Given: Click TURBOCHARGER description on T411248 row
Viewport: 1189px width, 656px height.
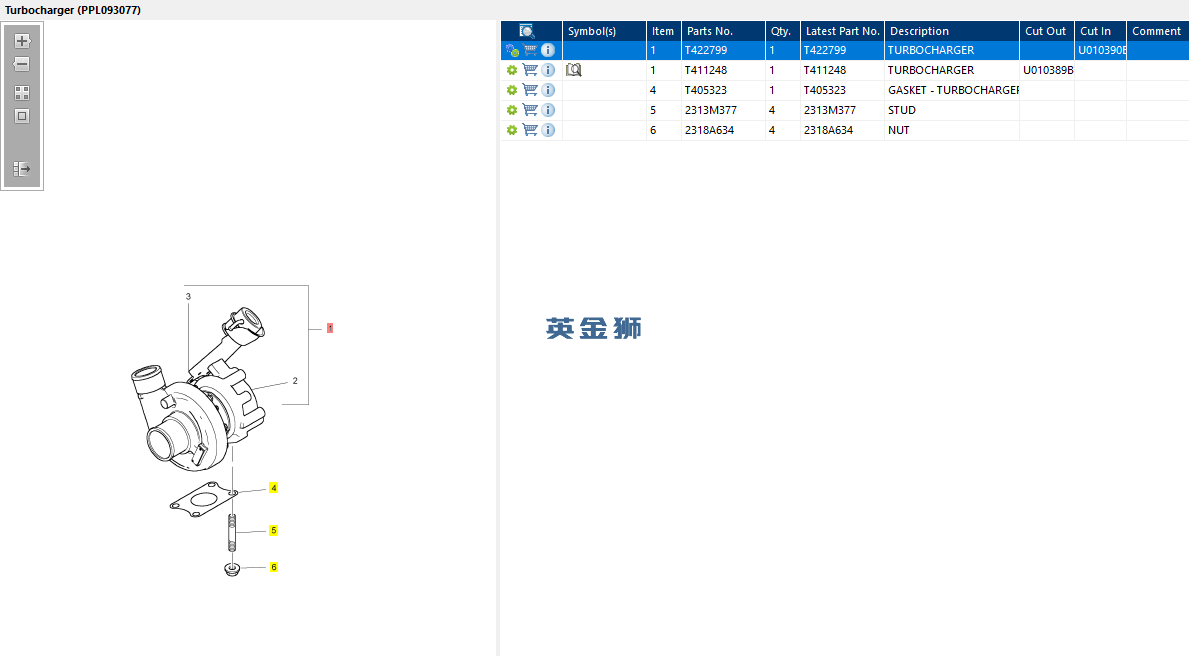Looking at the screenshot, I should (931, 70).
